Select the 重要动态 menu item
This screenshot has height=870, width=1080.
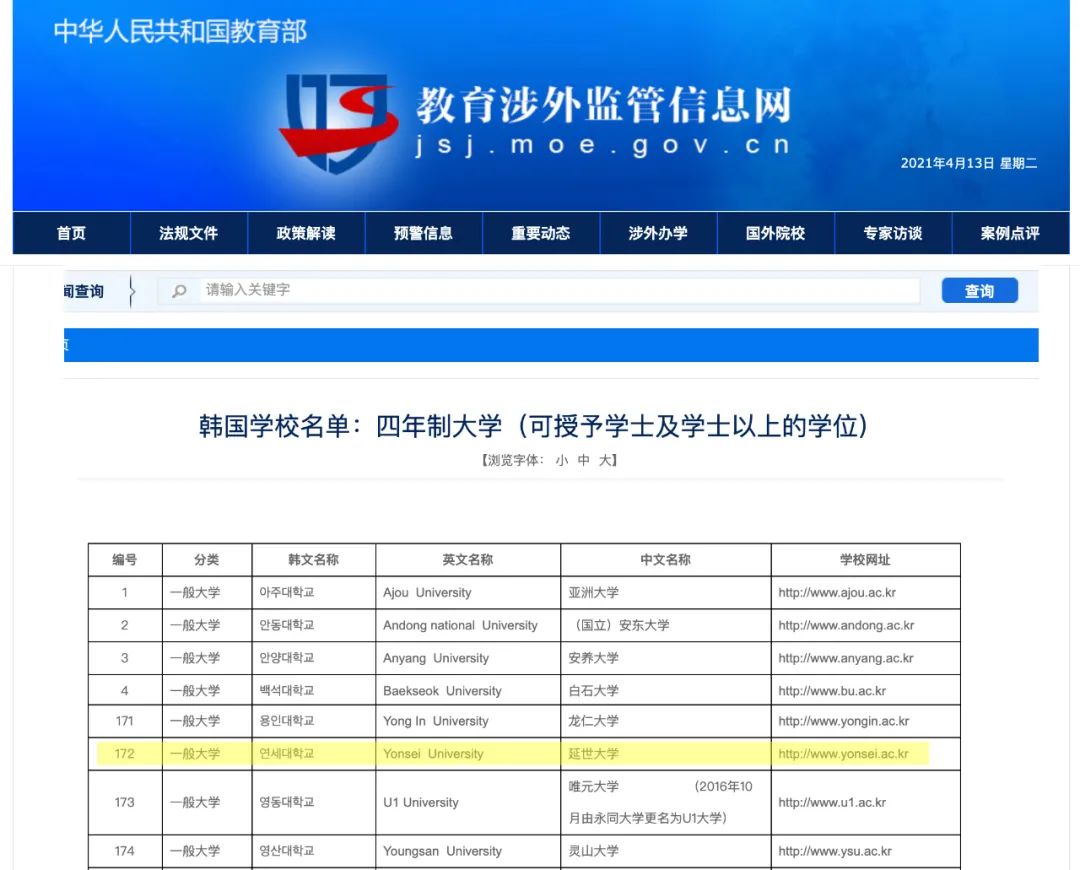pyautogui.click(x=541, y=233)
